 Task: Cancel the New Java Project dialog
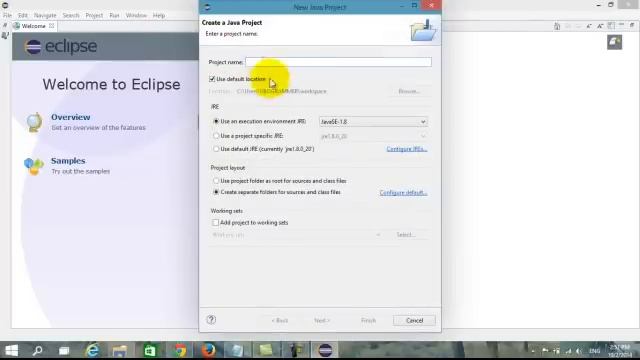(414, 320)
